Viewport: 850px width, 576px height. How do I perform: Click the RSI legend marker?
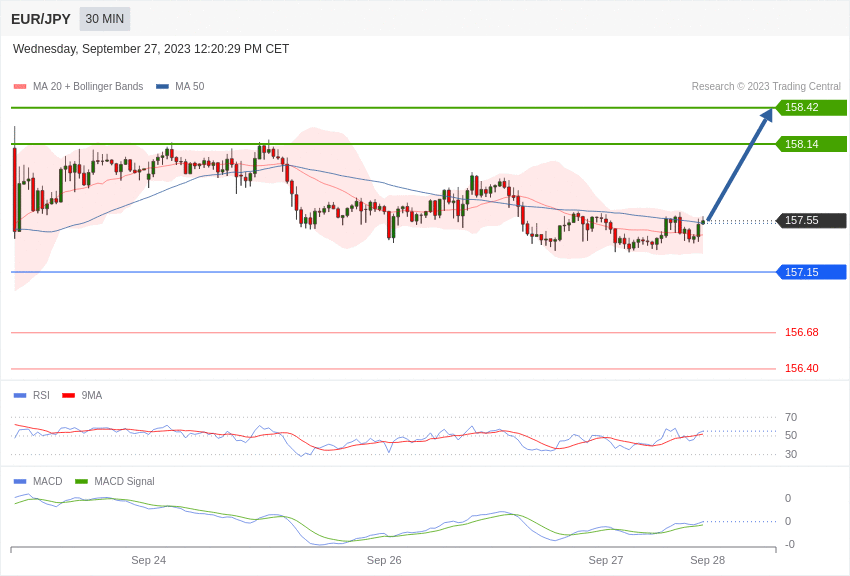(x=20, y=396)
